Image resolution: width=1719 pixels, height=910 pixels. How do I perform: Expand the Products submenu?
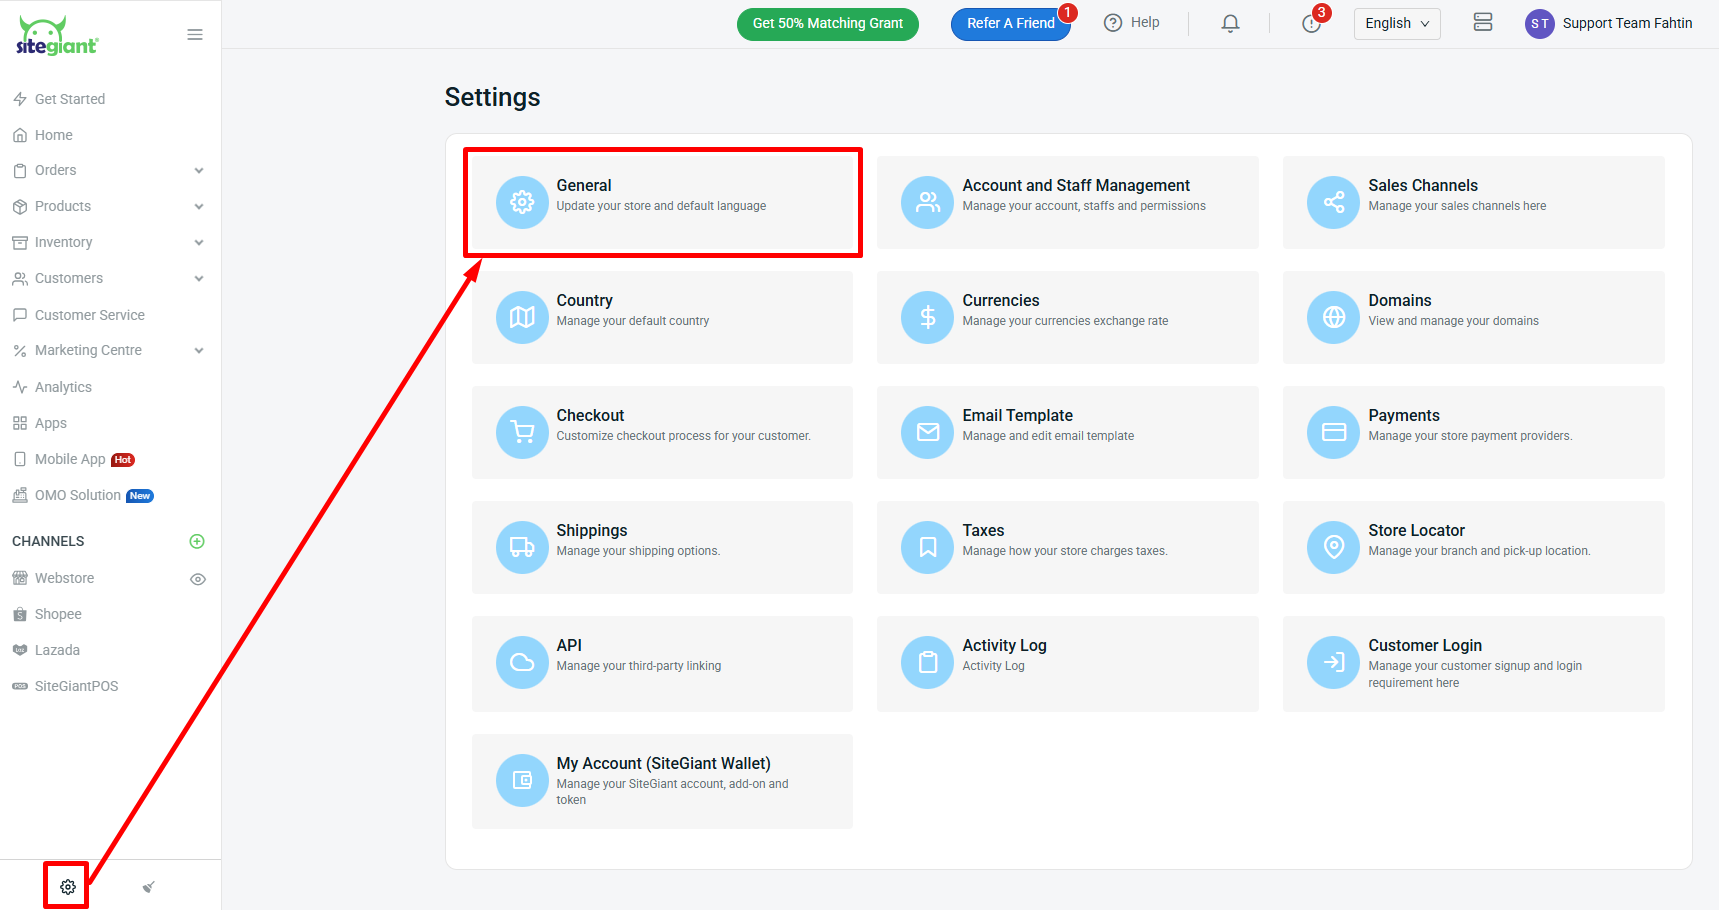point(199,207)
